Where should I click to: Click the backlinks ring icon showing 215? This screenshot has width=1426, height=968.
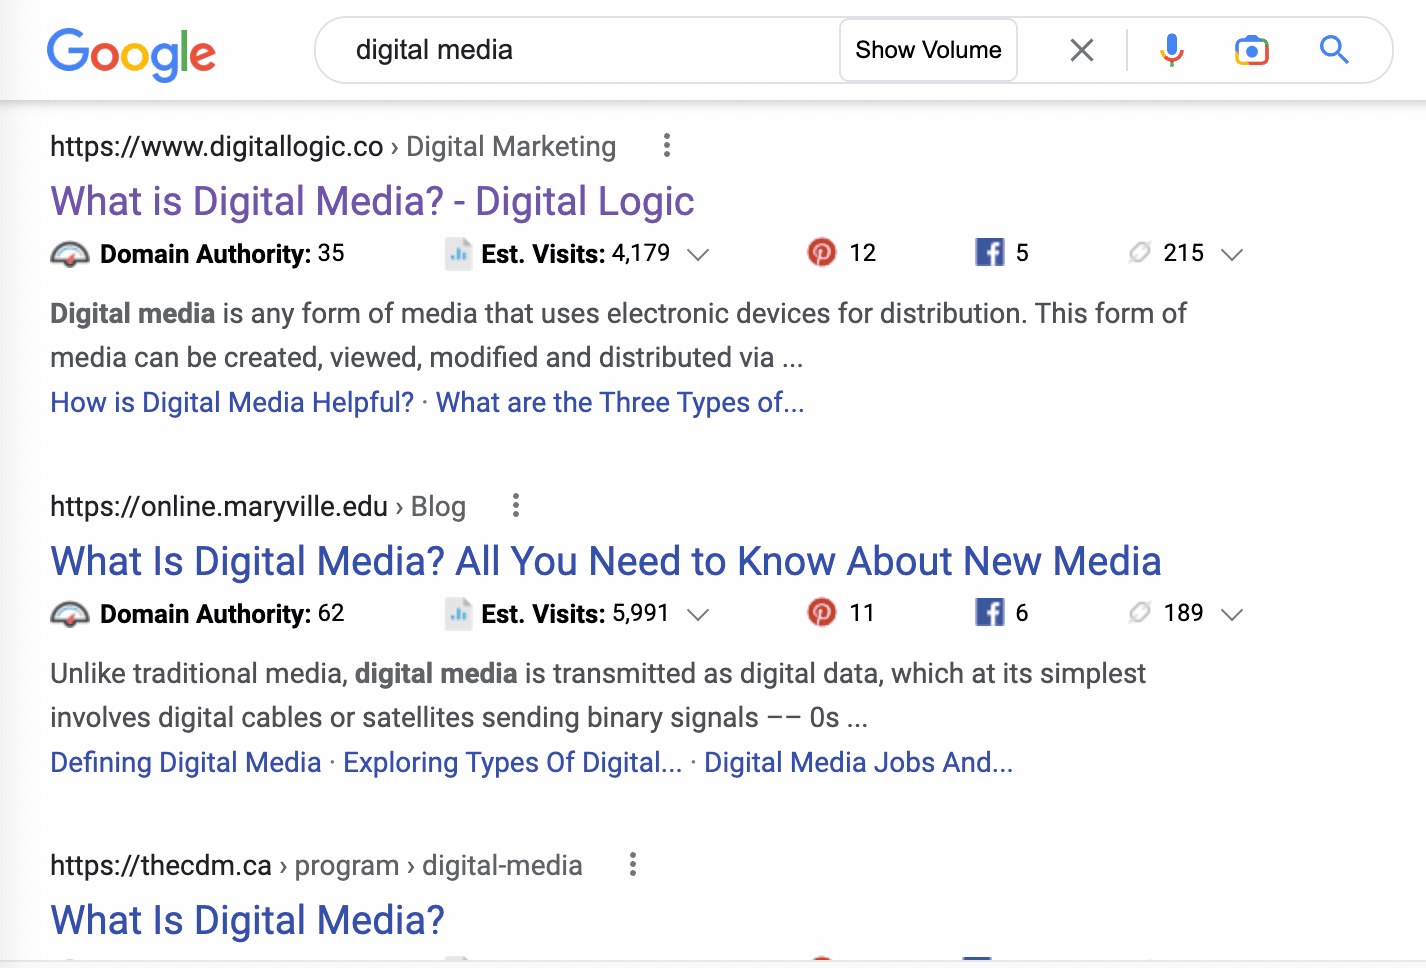(x=1139, y=252)
